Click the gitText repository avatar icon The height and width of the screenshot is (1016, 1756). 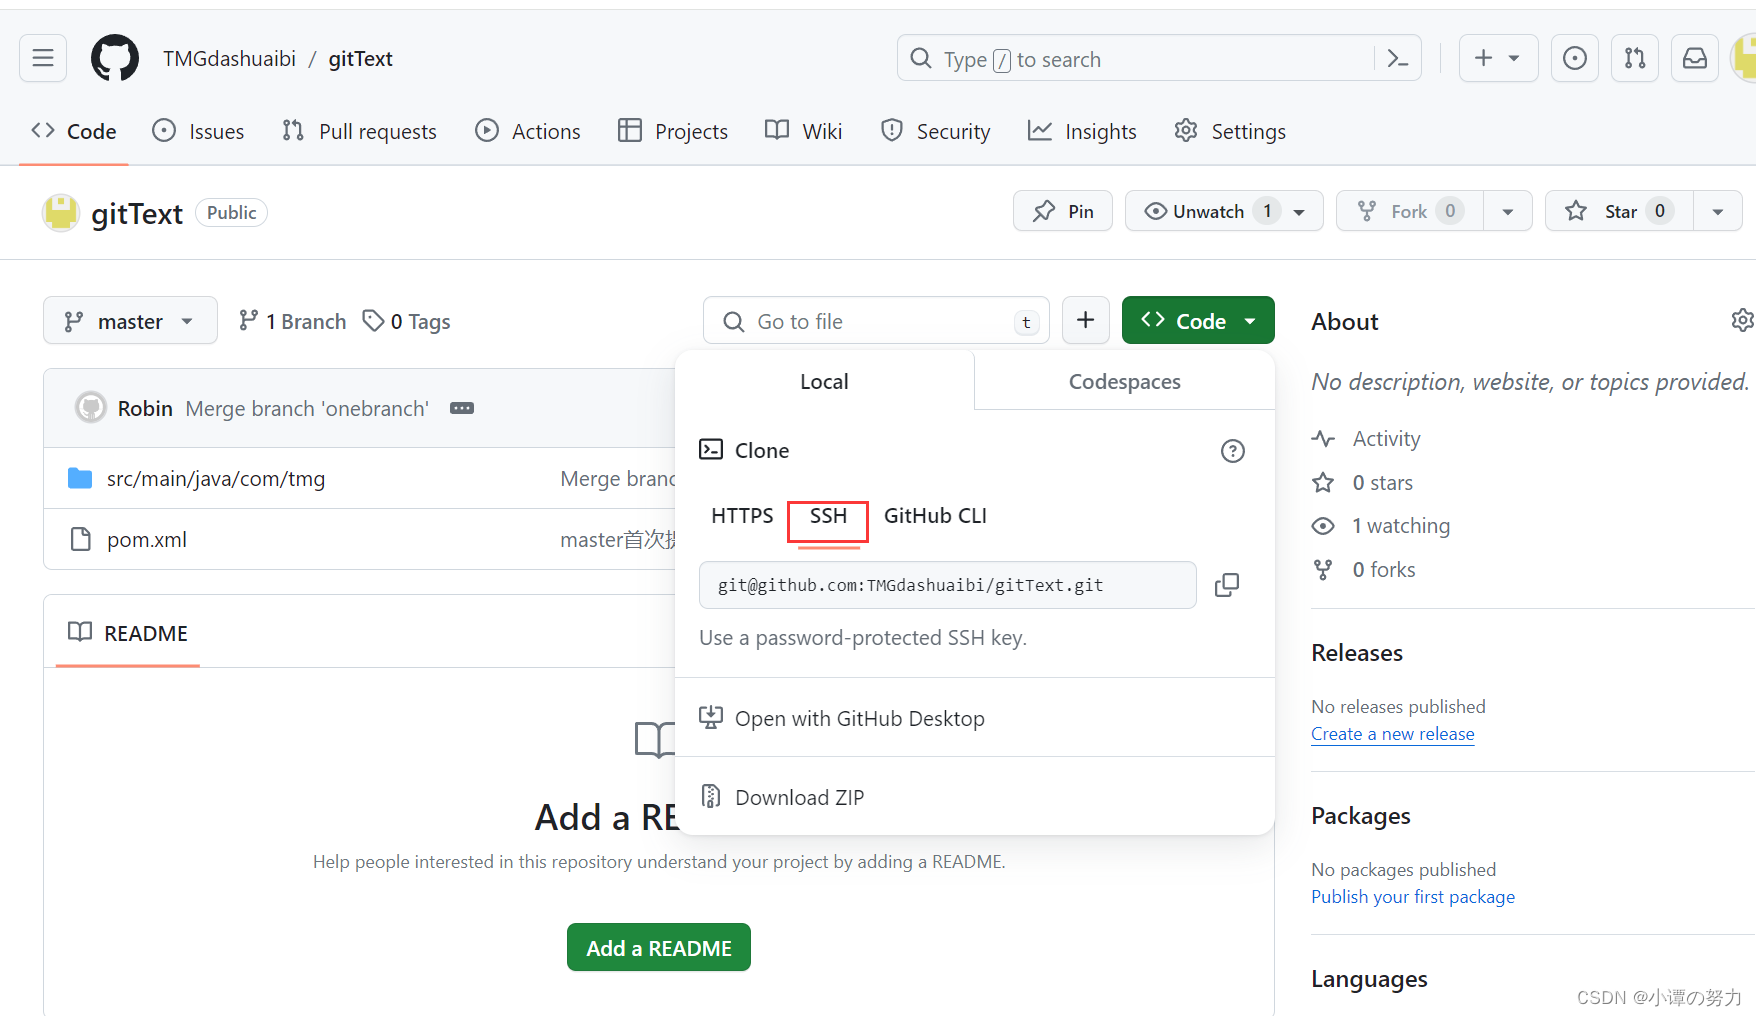click(x=61, y=212)
